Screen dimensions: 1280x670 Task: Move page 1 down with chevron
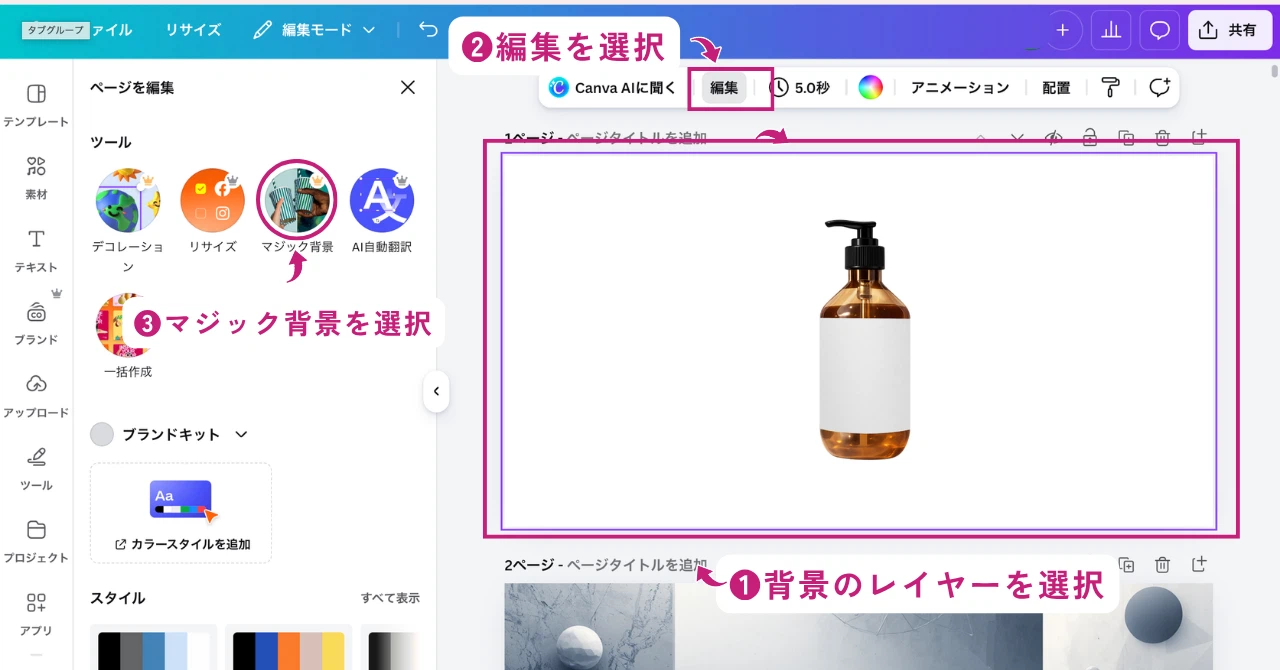point(1017,138)
